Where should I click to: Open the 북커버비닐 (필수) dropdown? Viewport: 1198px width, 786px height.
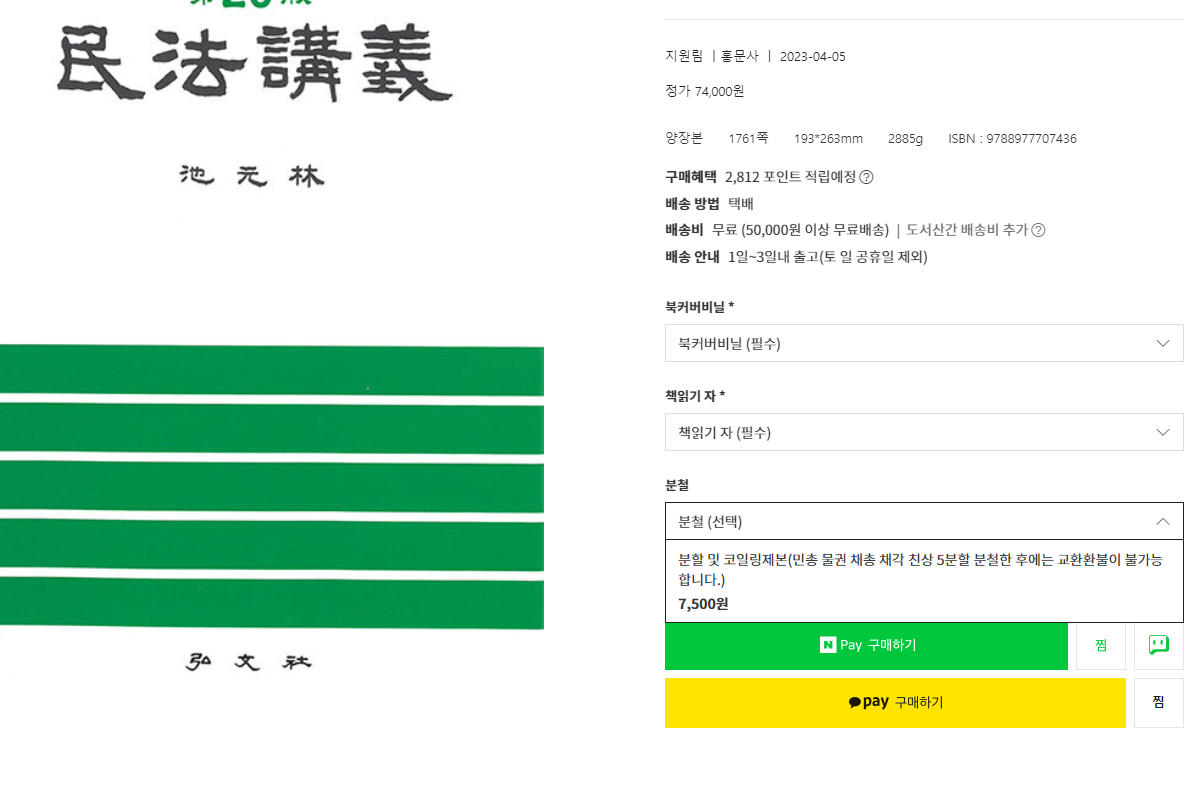pyautogui.click(x=923, y=343)
